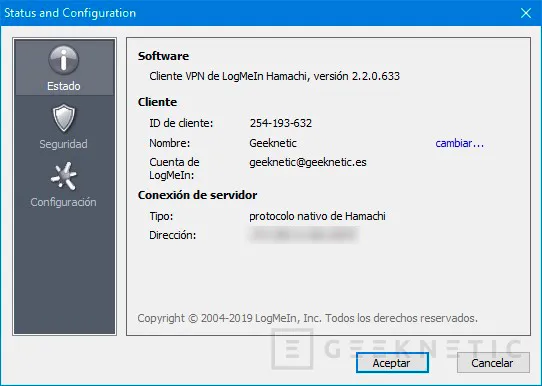Click the 'Status and Configuration' window title
Screen dimensions: 542x386
click(70, 13)
